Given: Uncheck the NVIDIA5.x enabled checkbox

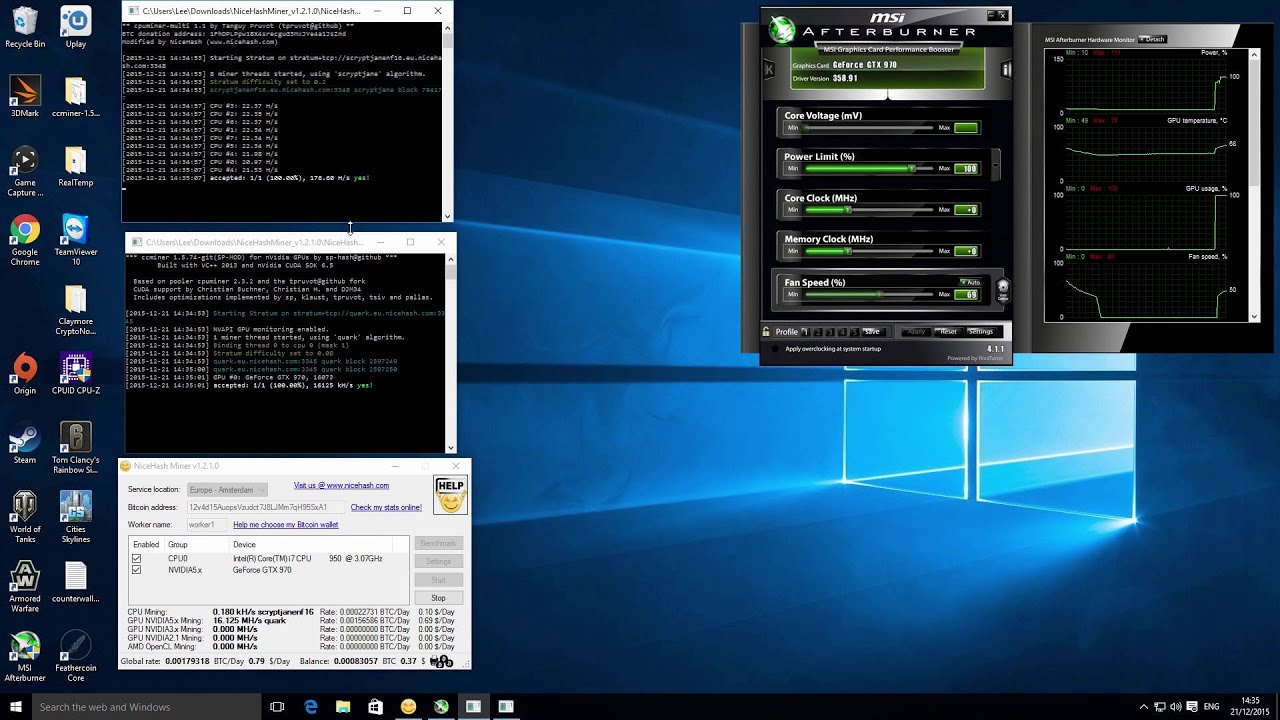Looking at the screenshot, I should (x=136, y=570).
